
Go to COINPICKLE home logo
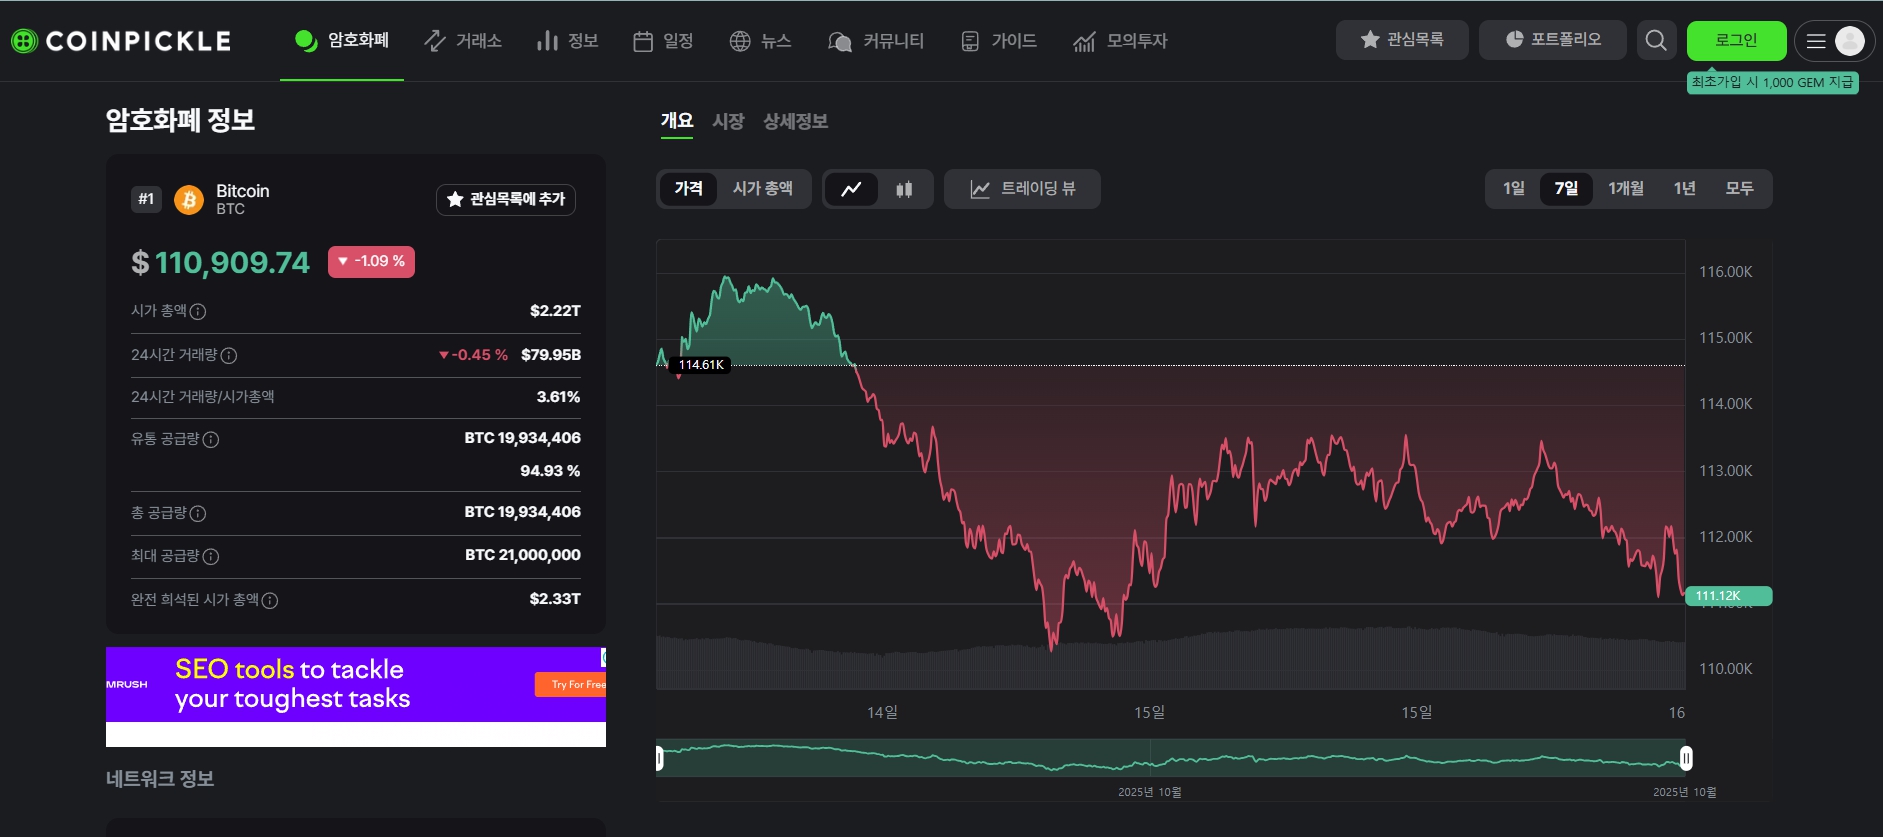[x=121, y=41]
